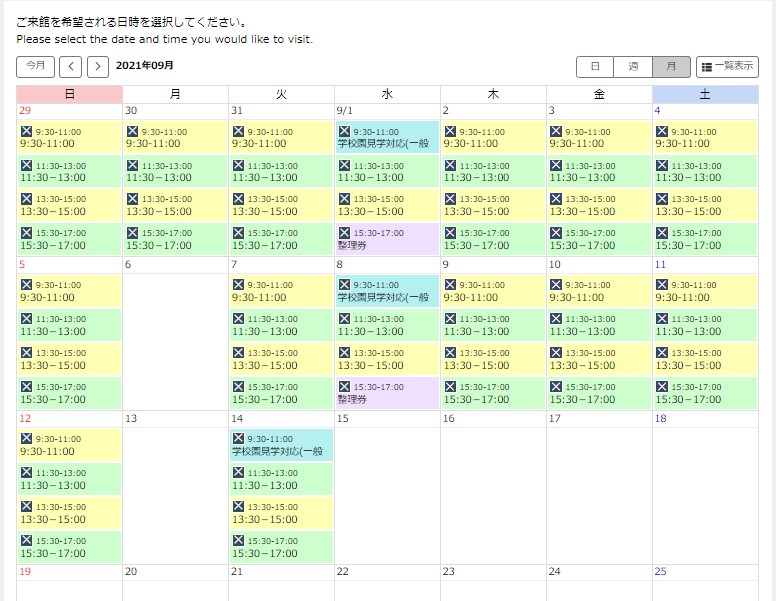Click X icon on Sept 7 13:30-15:00 slot
The image size is (776, 601).
[x=238, y=353]
